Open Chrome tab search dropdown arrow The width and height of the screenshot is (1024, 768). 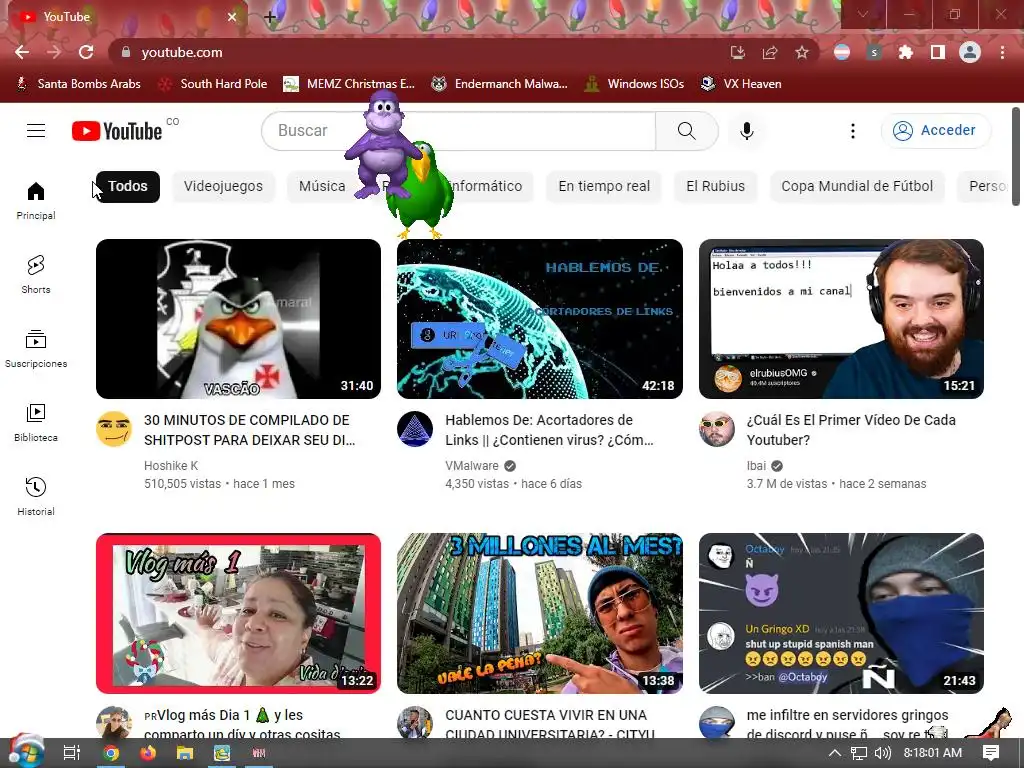[863, 14]
